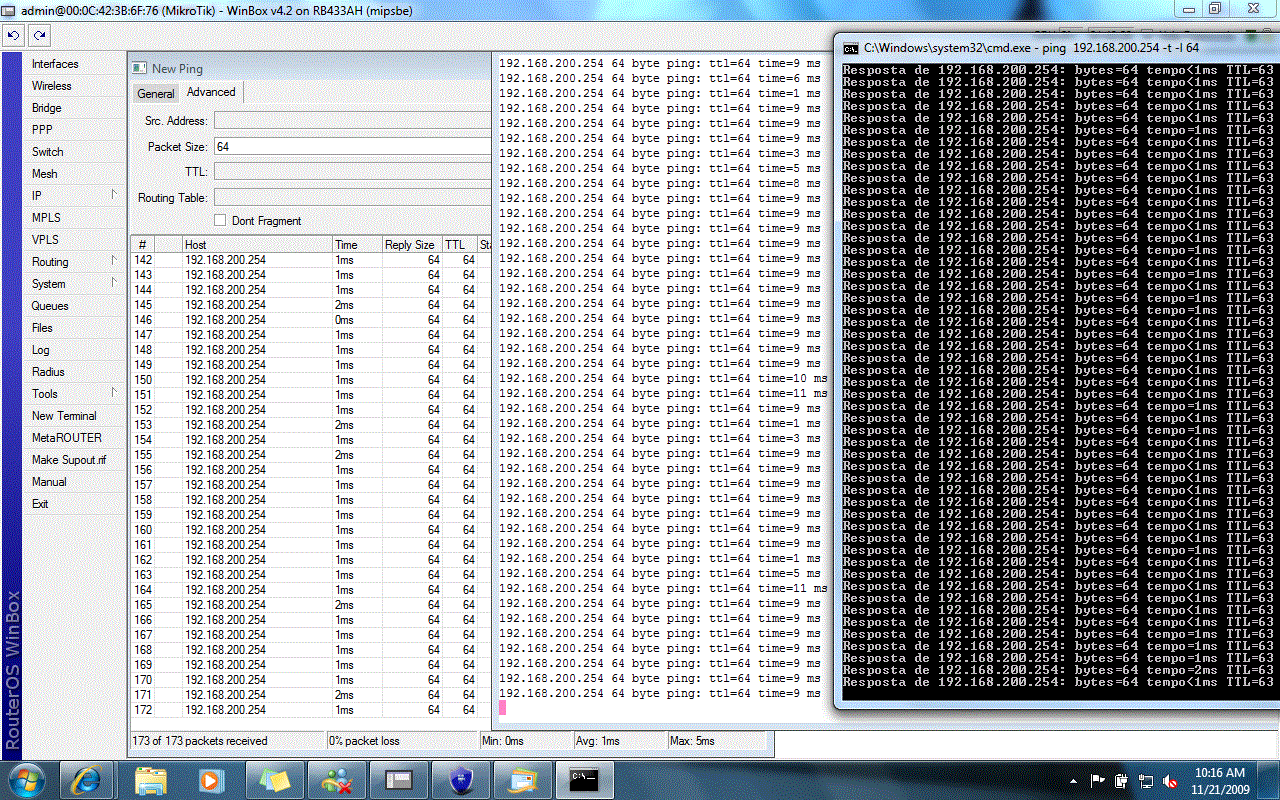Click the Packet Size field showing 64
The image size is (1280, 800).
[x=352, y=147]
